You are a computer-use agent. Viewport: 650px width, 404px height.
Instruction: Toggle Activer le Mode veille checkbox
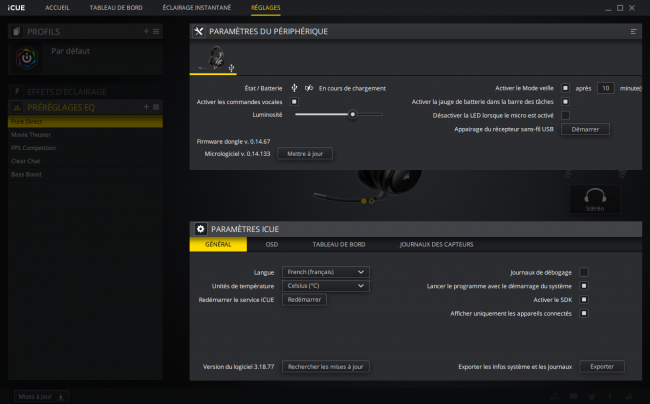click(565, 88)
